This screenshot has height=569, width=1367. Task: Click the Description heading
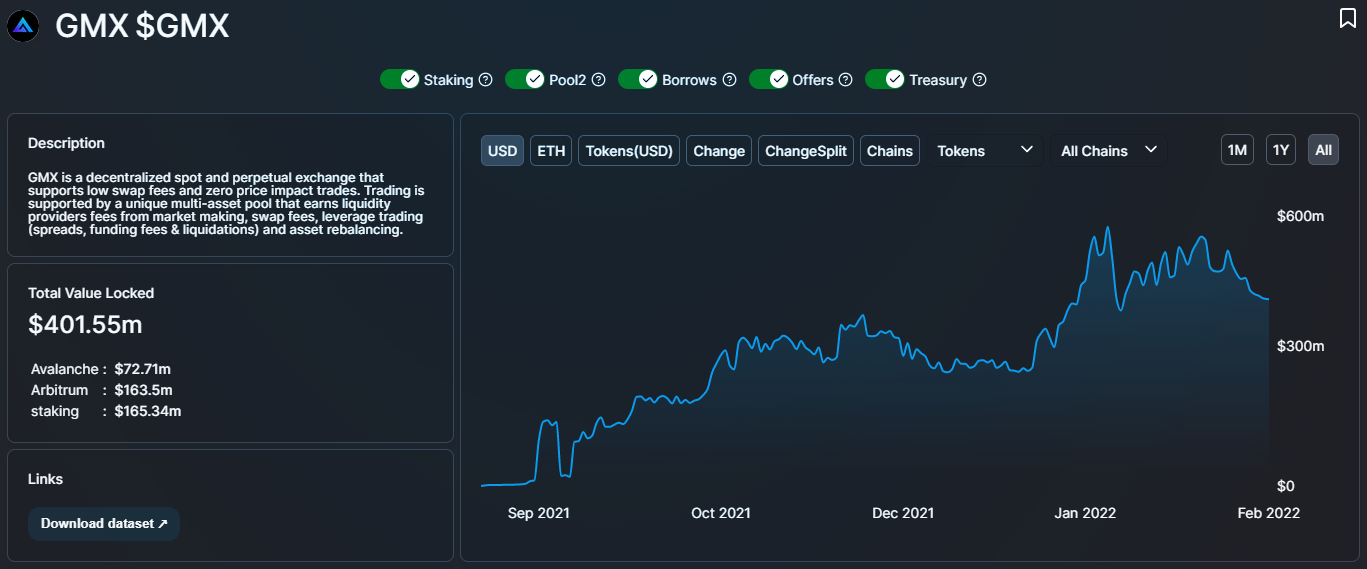[x=66, y=143]
